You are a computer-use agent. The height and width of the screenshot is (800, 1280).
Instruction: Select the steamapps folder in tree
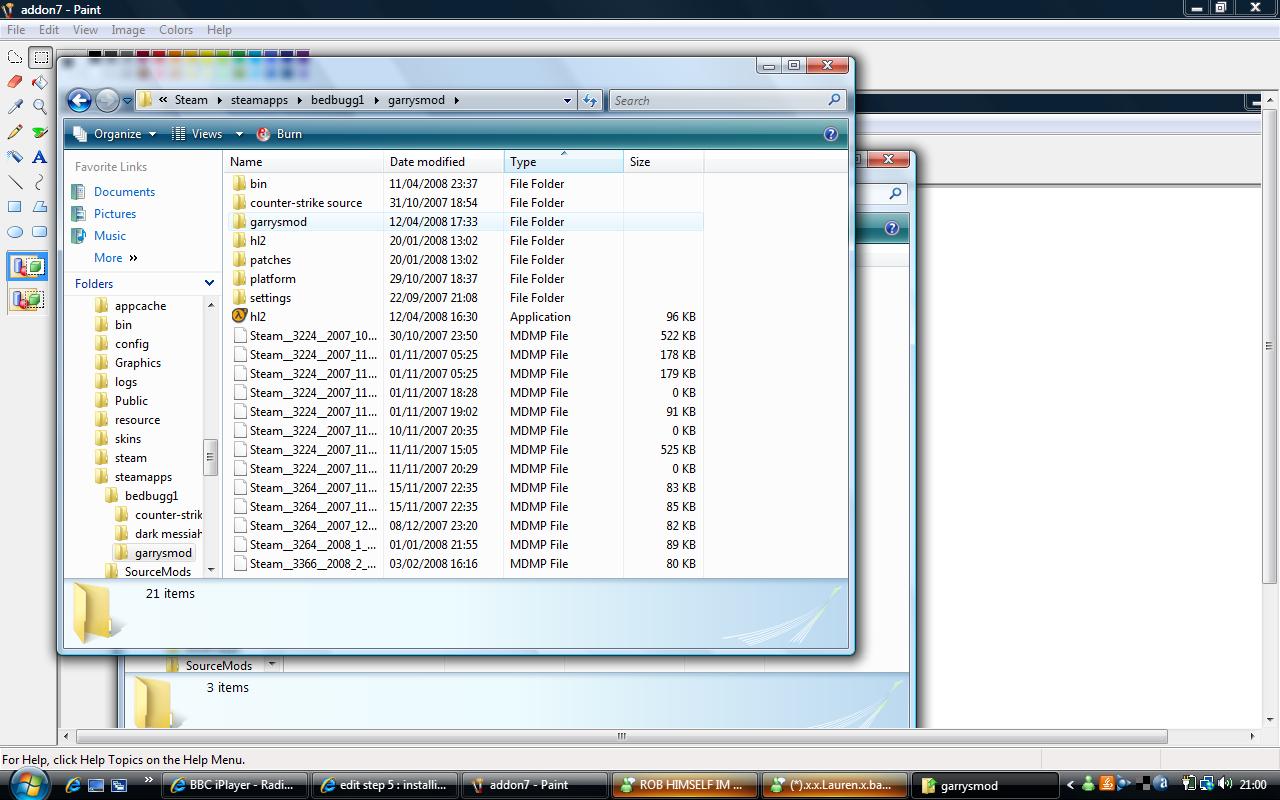(x=142, y=477)
